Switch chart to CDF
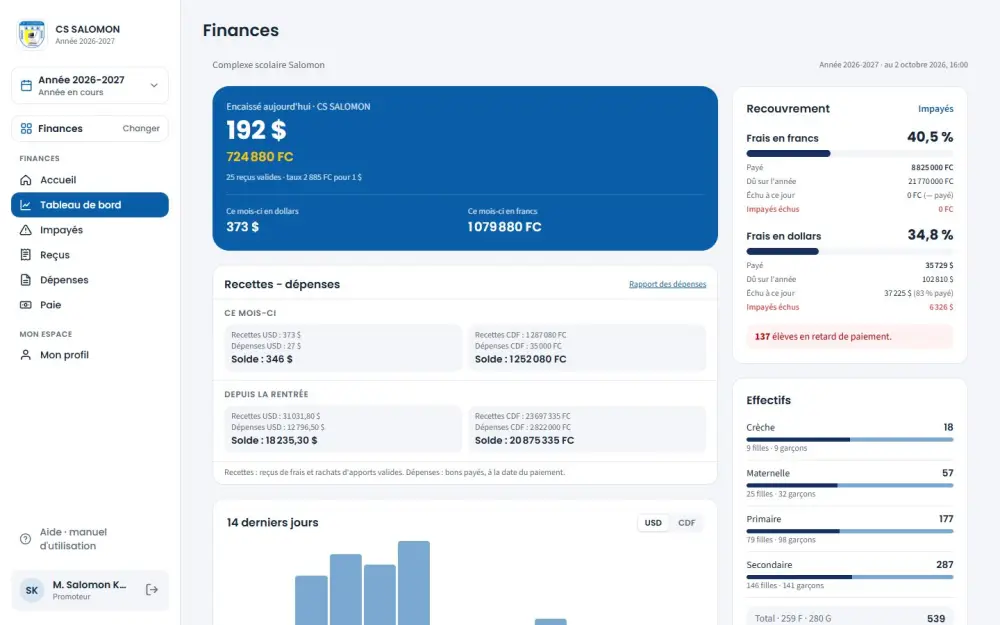 click(686, 523)
